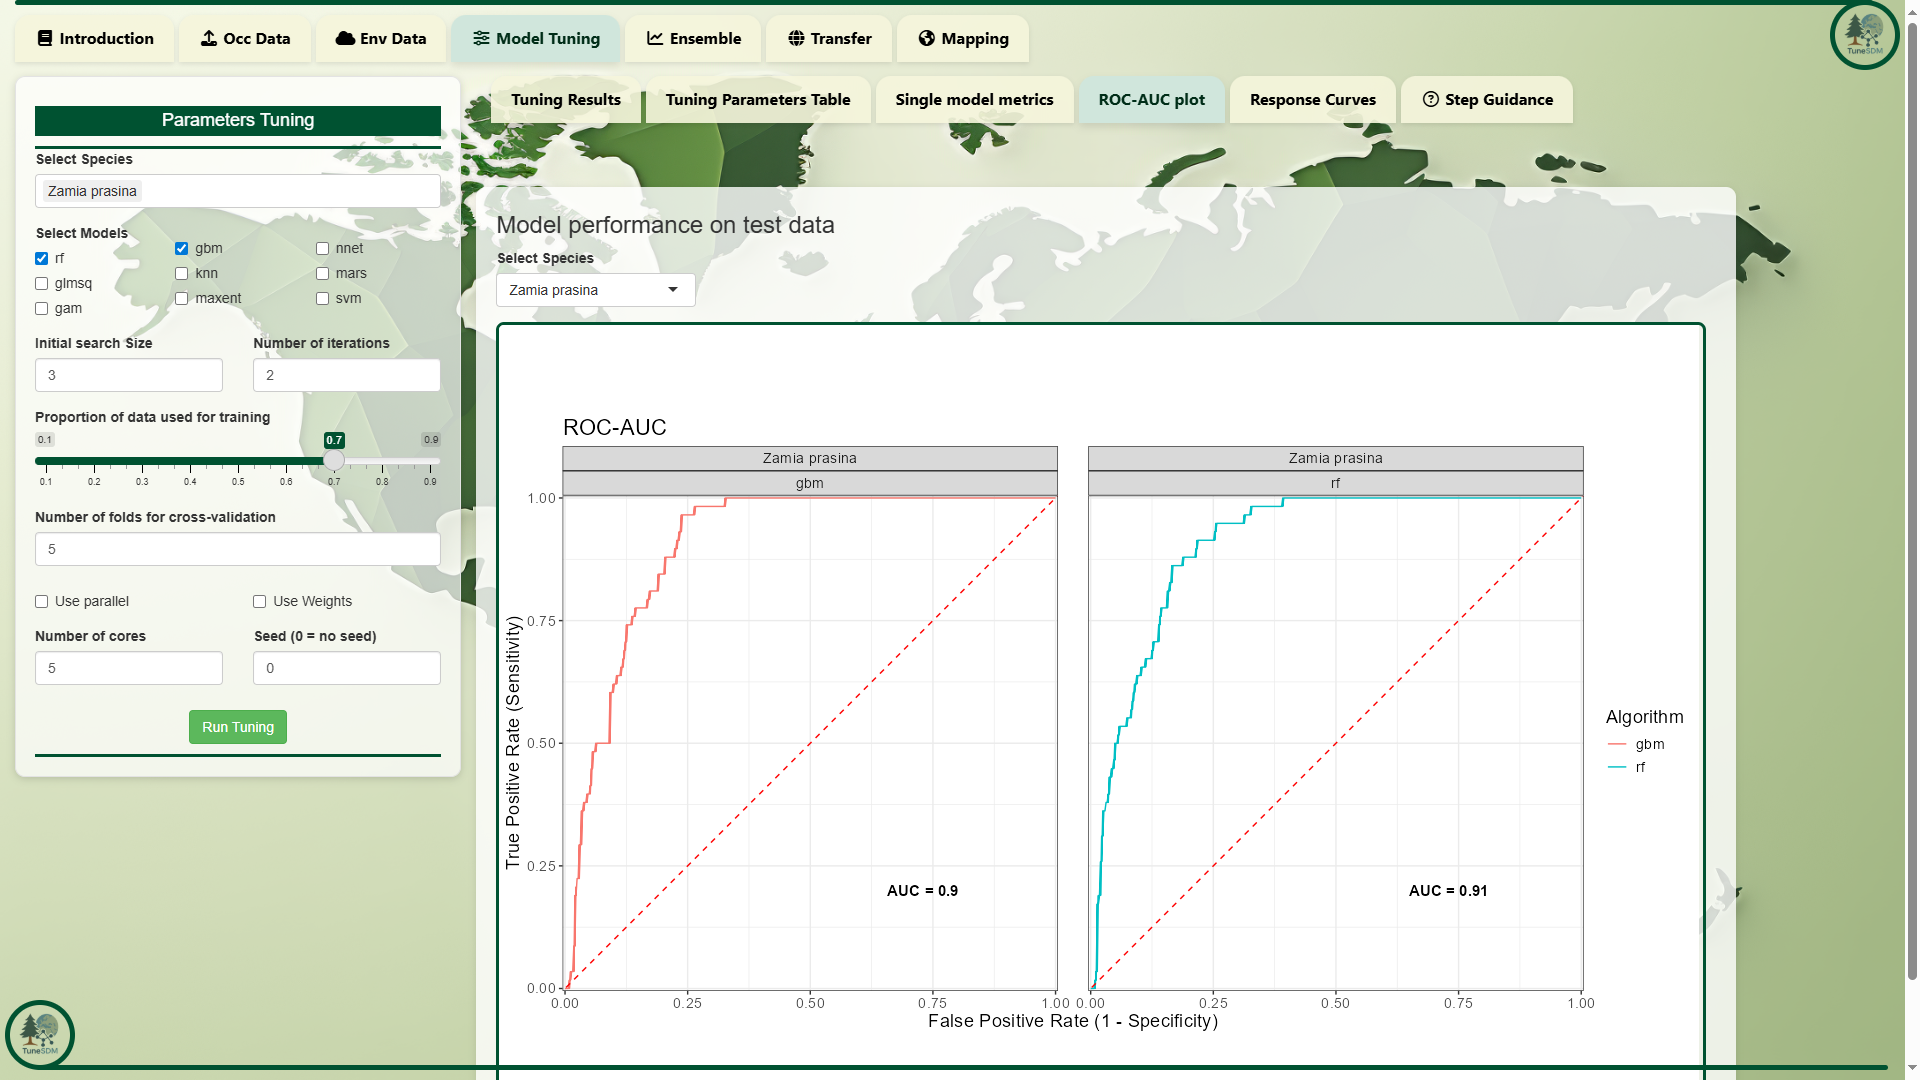Click the Occ Data upload icon
The image size is (1920, 1080).
point(209,39)
